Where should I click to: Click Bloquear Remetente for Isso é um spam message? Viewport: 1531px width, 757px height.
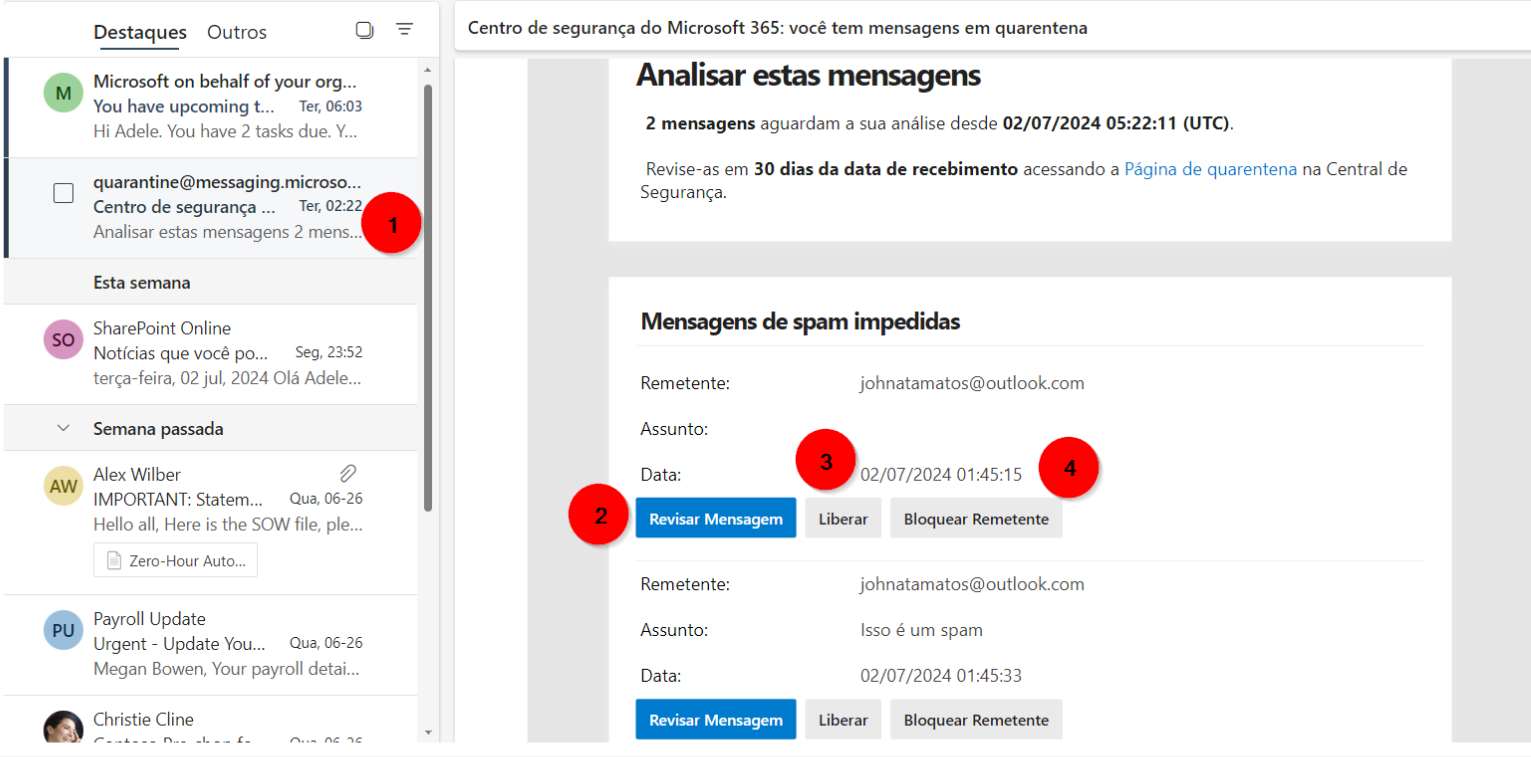pos(976,719)
